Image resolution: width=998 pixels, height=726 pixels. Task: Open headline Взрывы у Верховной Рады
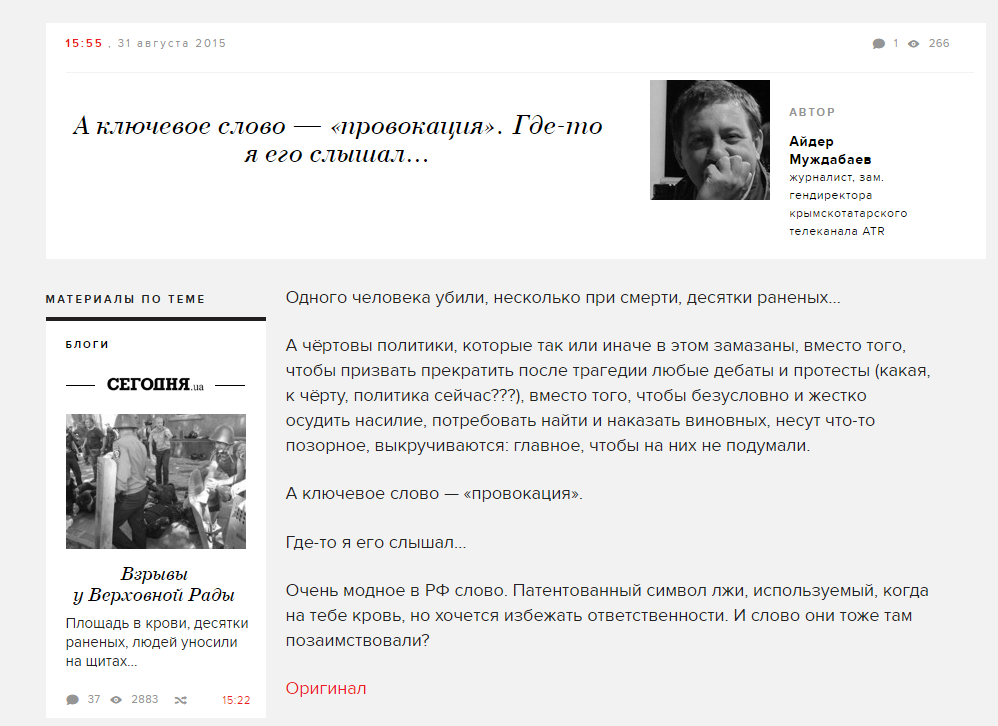(x=154, y=584)
